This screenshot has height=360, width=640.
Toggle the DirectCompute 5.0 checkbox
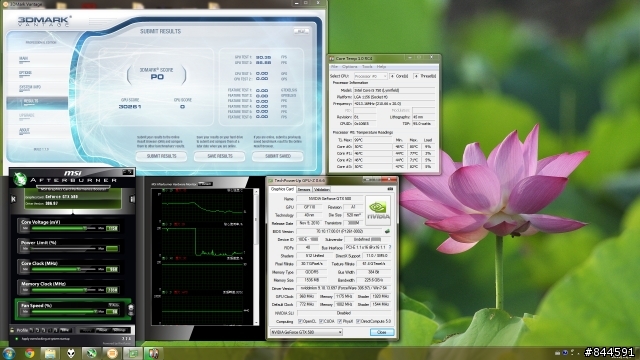click(358, 321)
